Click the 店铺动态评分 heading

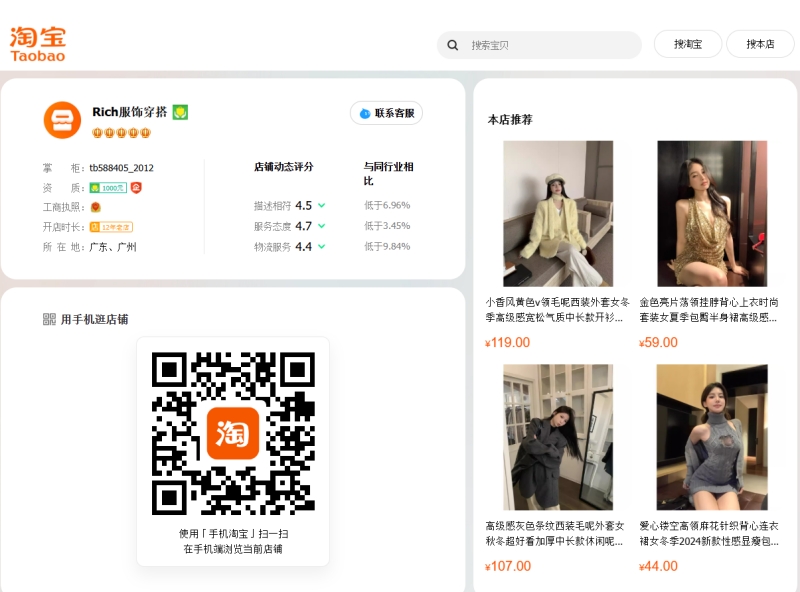pos(284,167)
